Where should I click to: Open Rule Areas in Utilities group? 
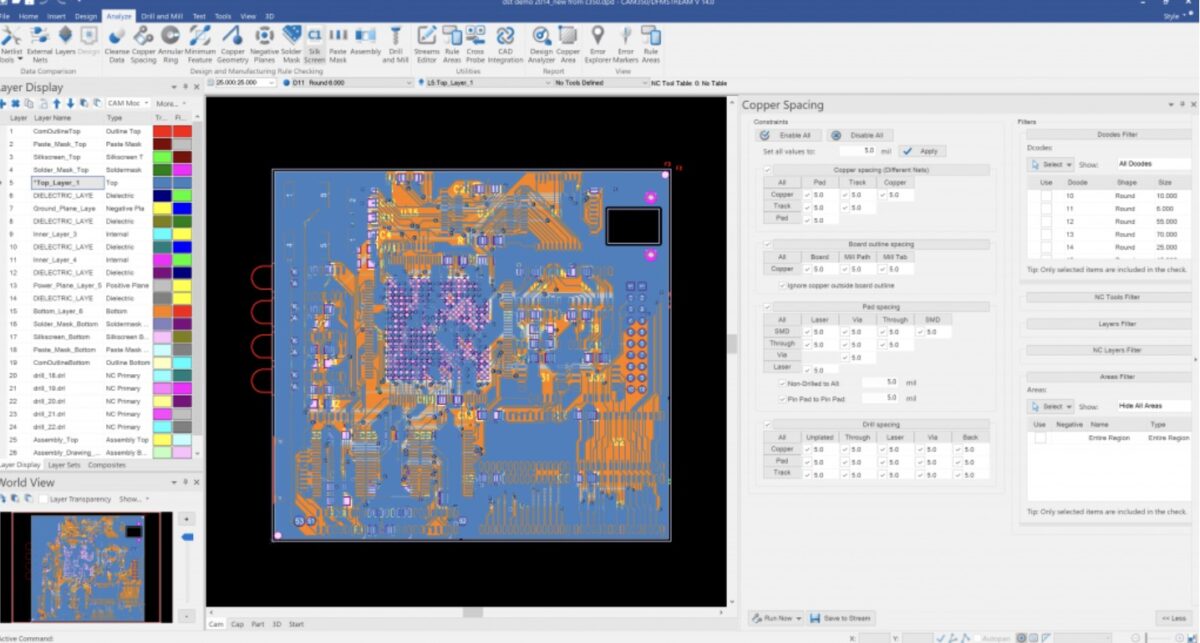[452, 44]
